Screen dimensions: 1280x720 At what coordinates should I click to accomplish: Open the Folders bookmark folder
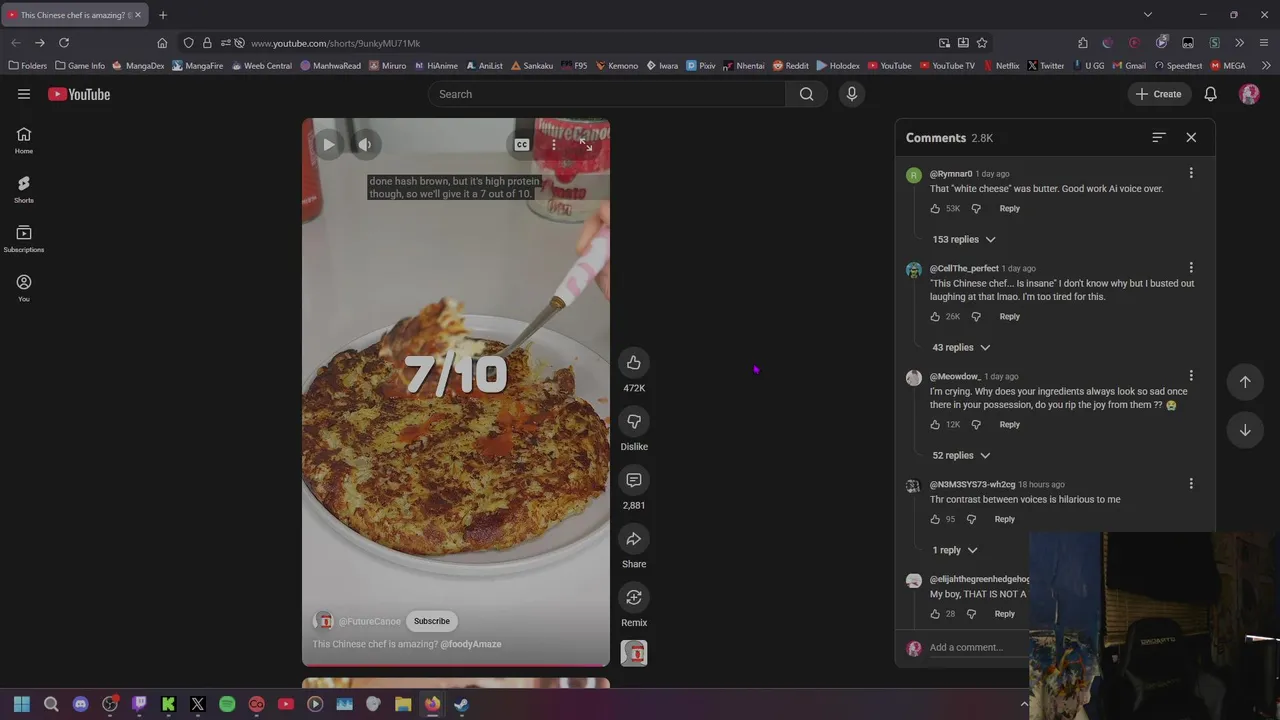(27, 66)
